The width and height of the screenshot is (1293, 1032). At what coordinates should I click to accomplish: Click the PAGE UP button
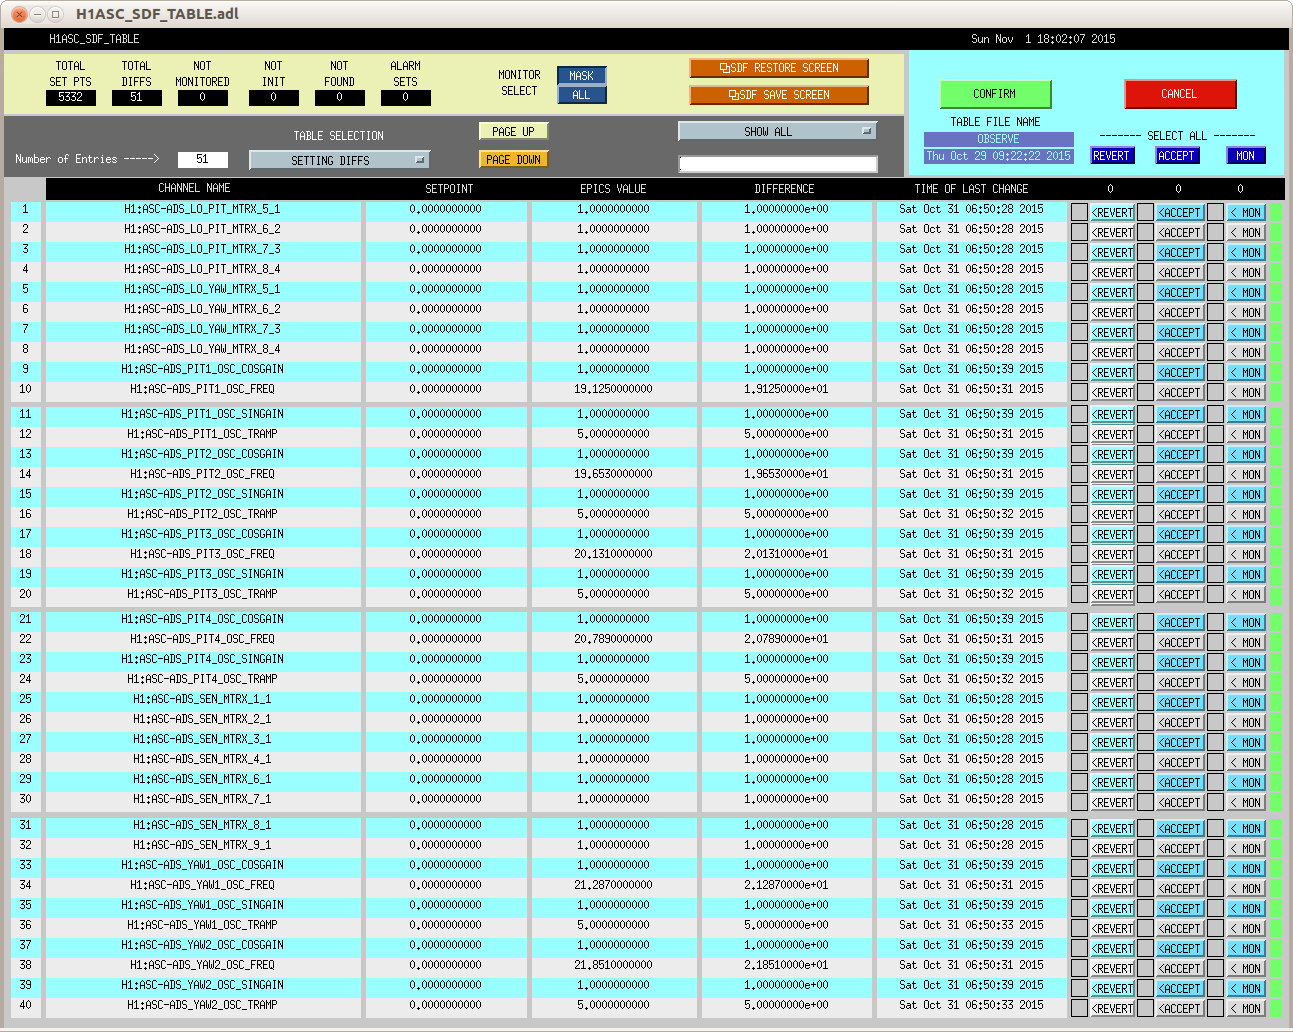pyautogui.click(x=513, y=131)
